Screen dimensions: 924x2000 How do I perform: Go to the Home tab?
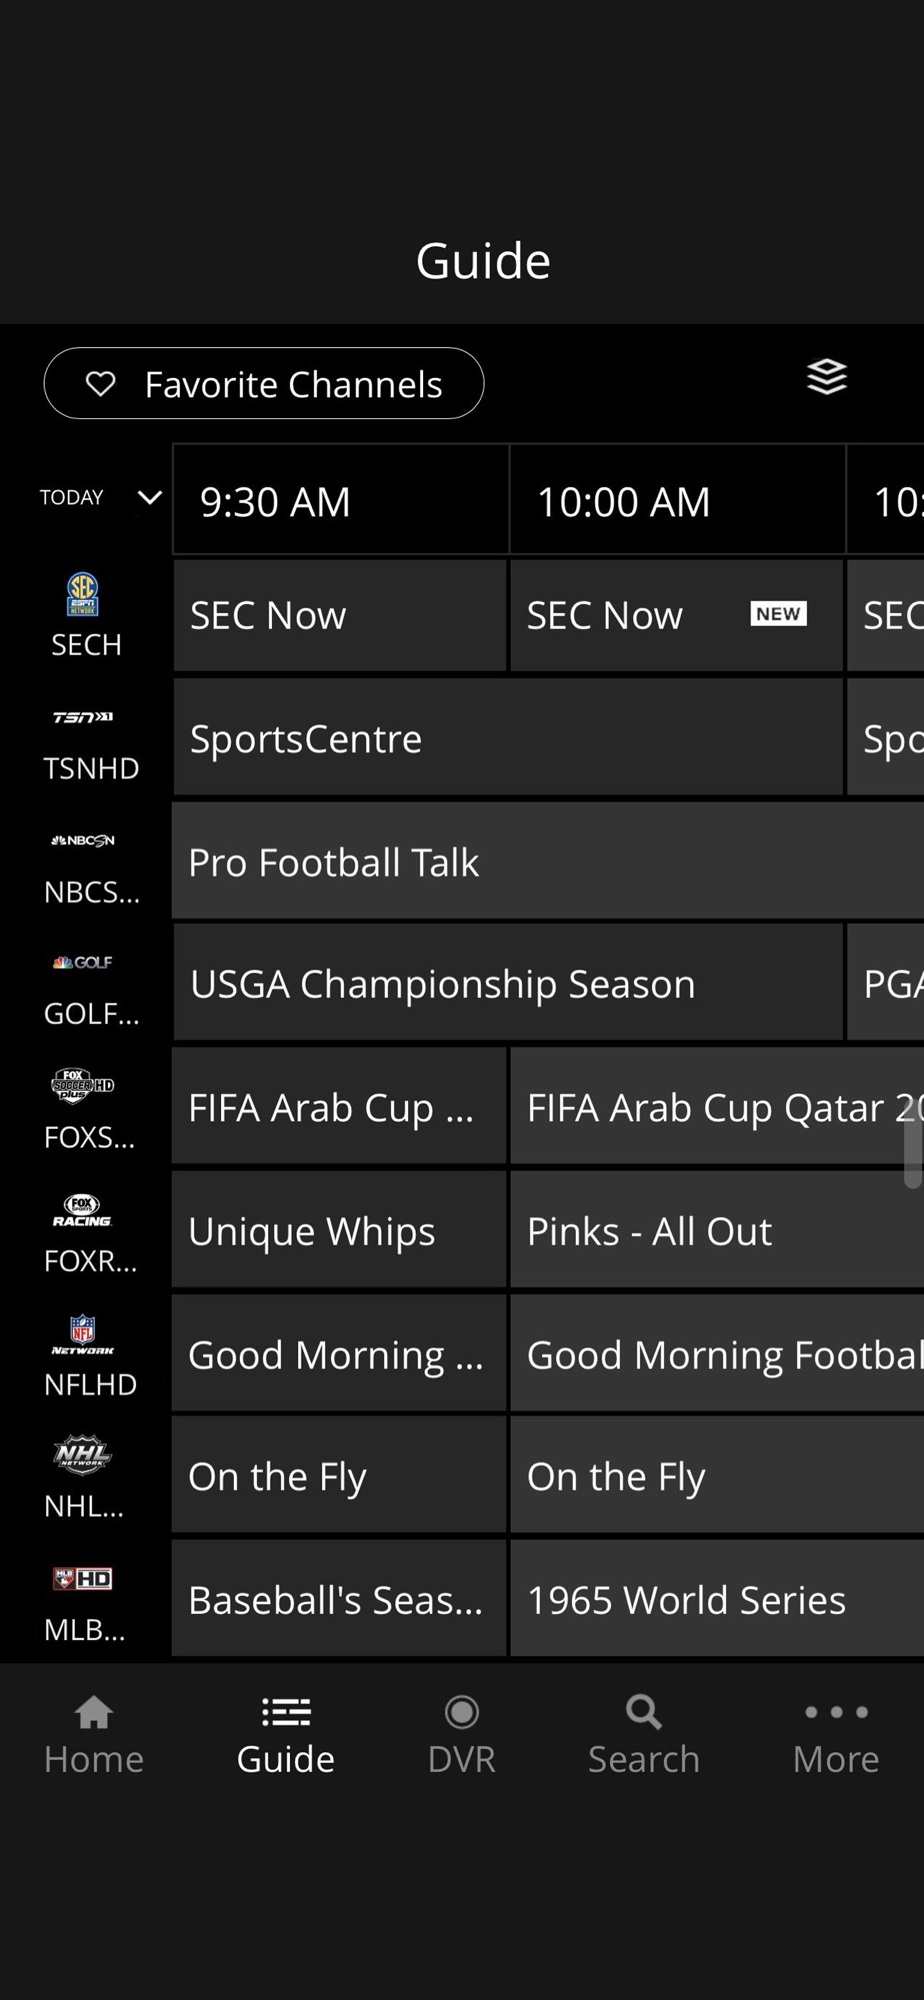click(94, 1736)
